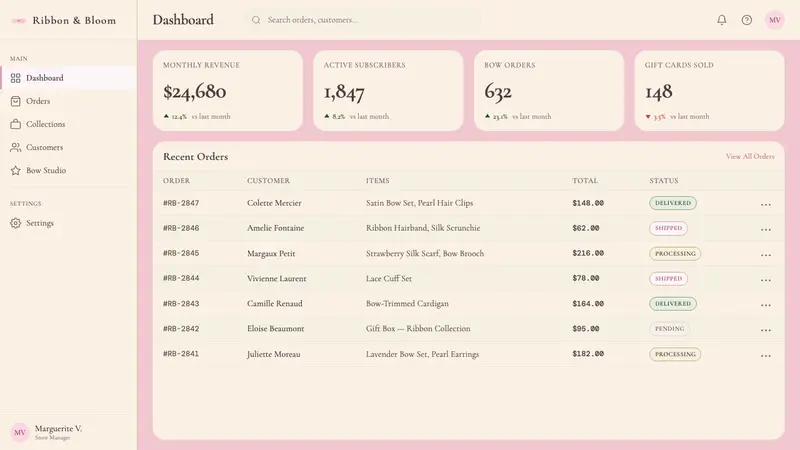This screenshot has width=800, height=450.
Task: Click order number #RB-2847
Action: [181, 203]
